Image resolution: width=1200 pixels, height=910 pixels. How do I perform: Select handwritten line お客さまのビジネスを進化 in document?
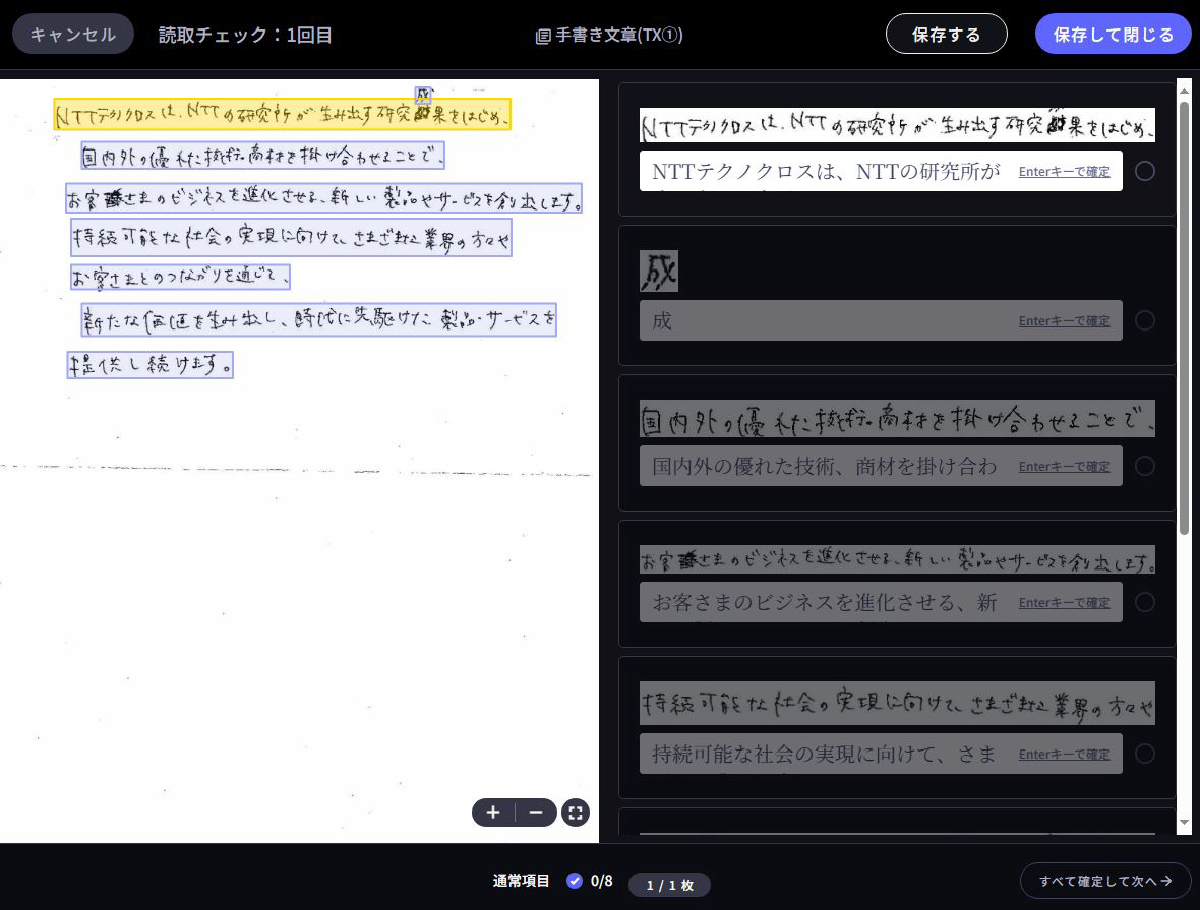[x=324, y=197]
